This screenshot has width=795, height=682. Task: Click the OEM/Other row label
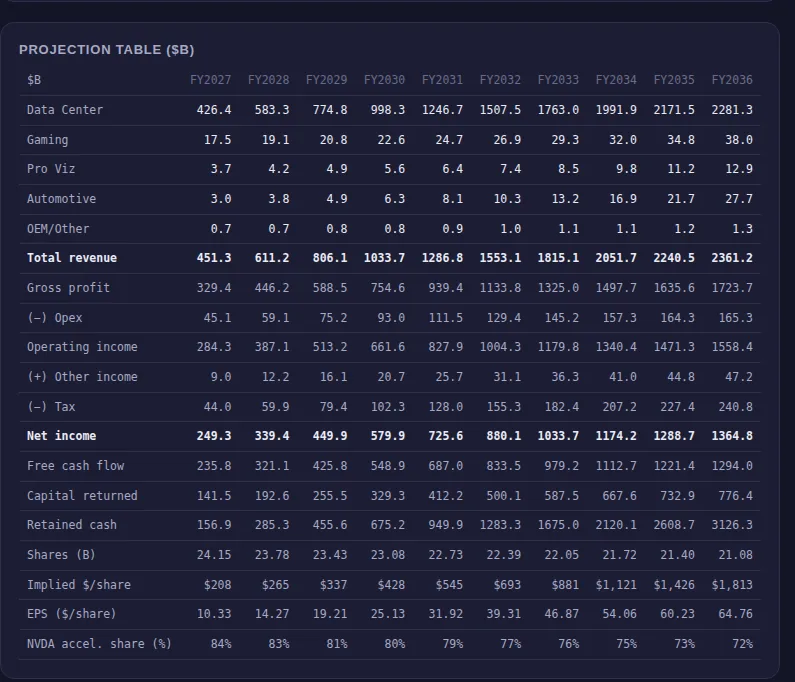coord(58,229)
